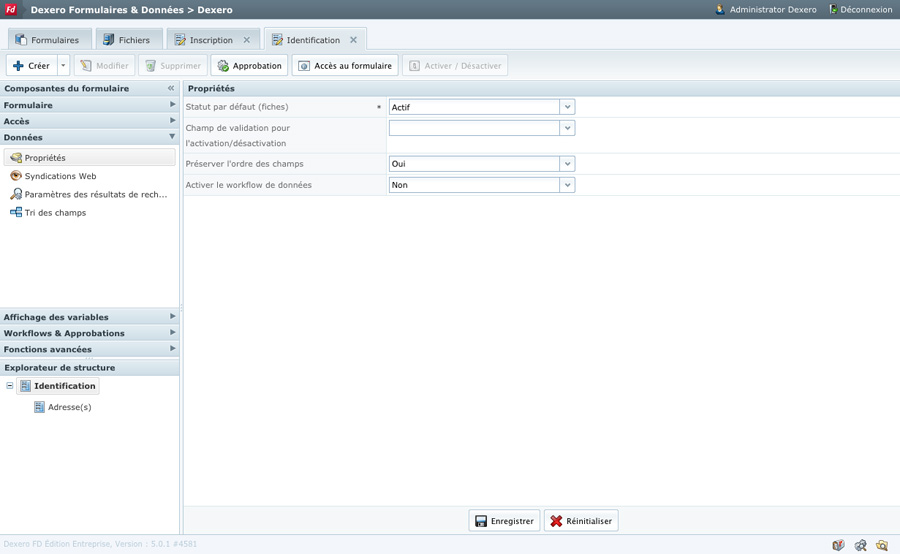Click the middle status bar icon at bottom right
This screenshot has width=900, height=554.
coord(860,545)
